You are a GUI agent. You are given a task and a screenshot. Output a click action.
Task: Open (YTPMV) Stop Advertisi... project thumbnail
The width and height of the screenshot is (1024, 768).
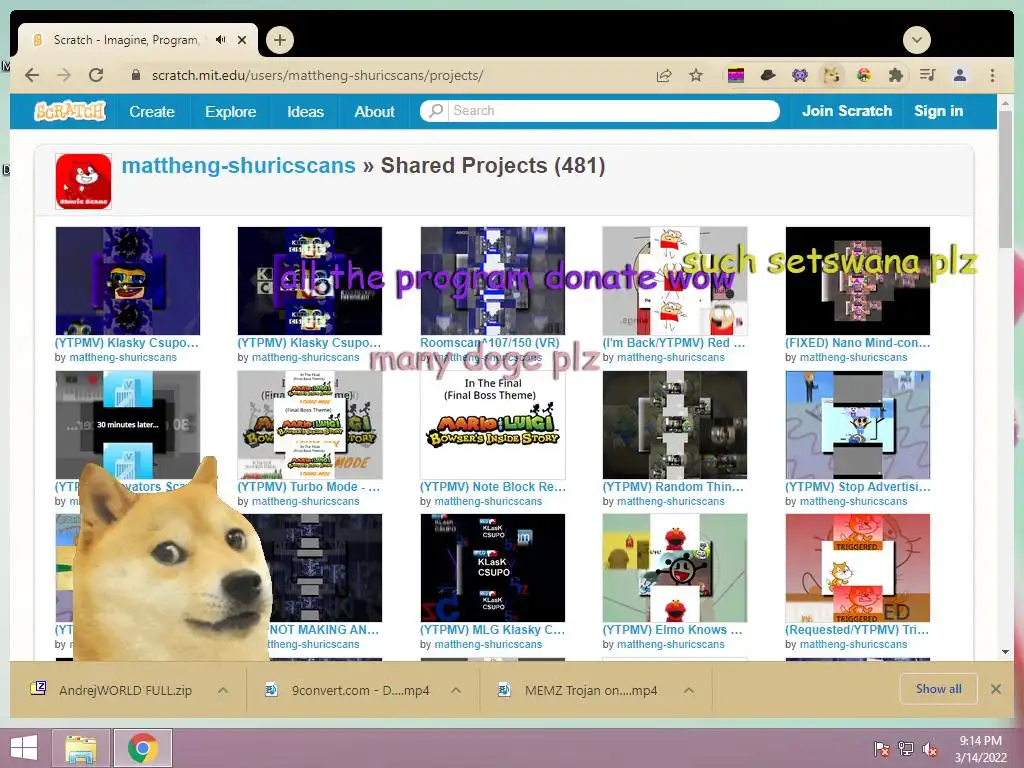click(x=857, y=424)
